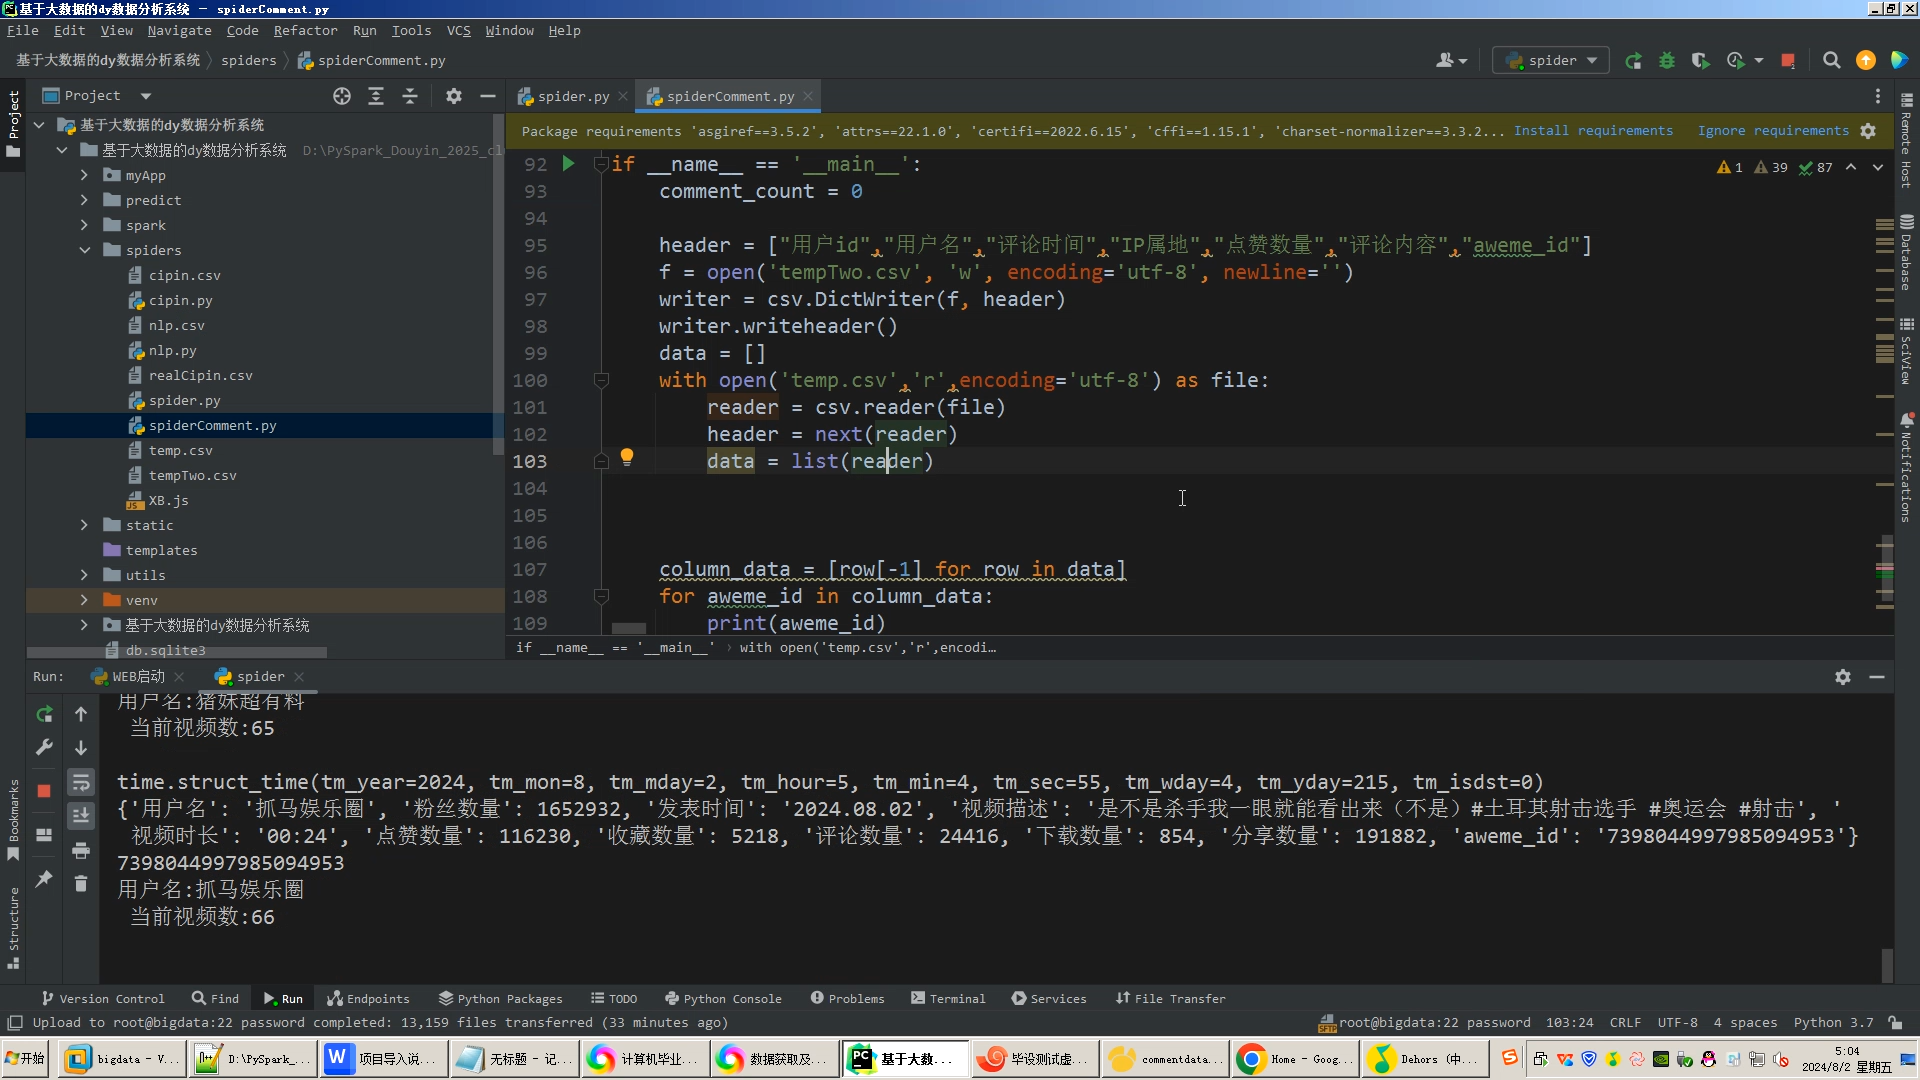
Task: Open Chrome Home window in taskbar
Action: (1295, 1059)
